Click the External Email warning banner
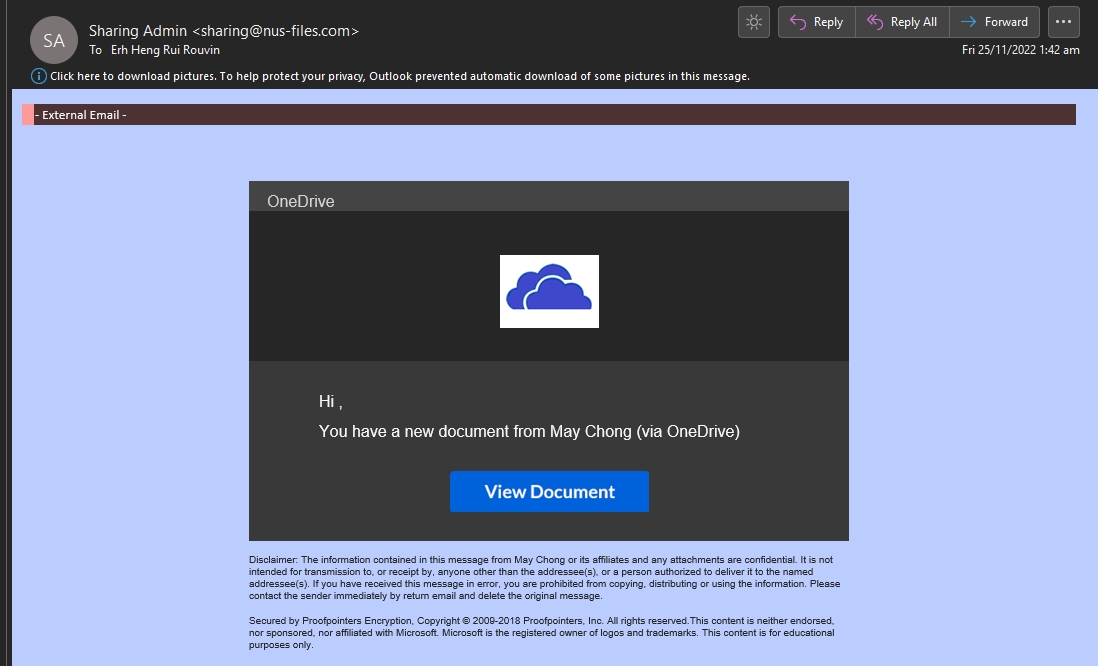Viewport: 1098px width, 666px height. click(550, 115)
